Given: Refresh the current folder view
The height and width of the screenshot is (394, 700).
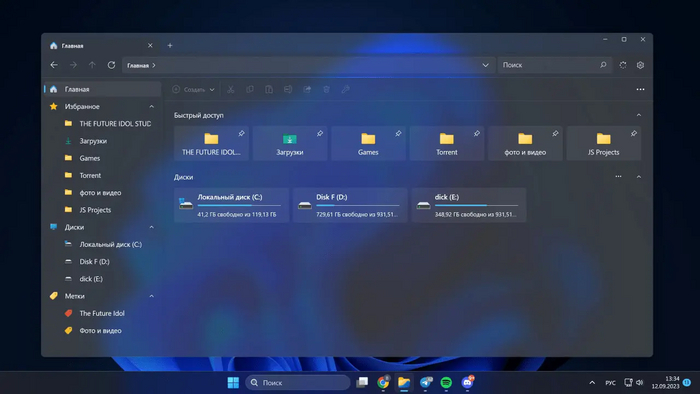Looking at the screenshot, I should [111, 65].
